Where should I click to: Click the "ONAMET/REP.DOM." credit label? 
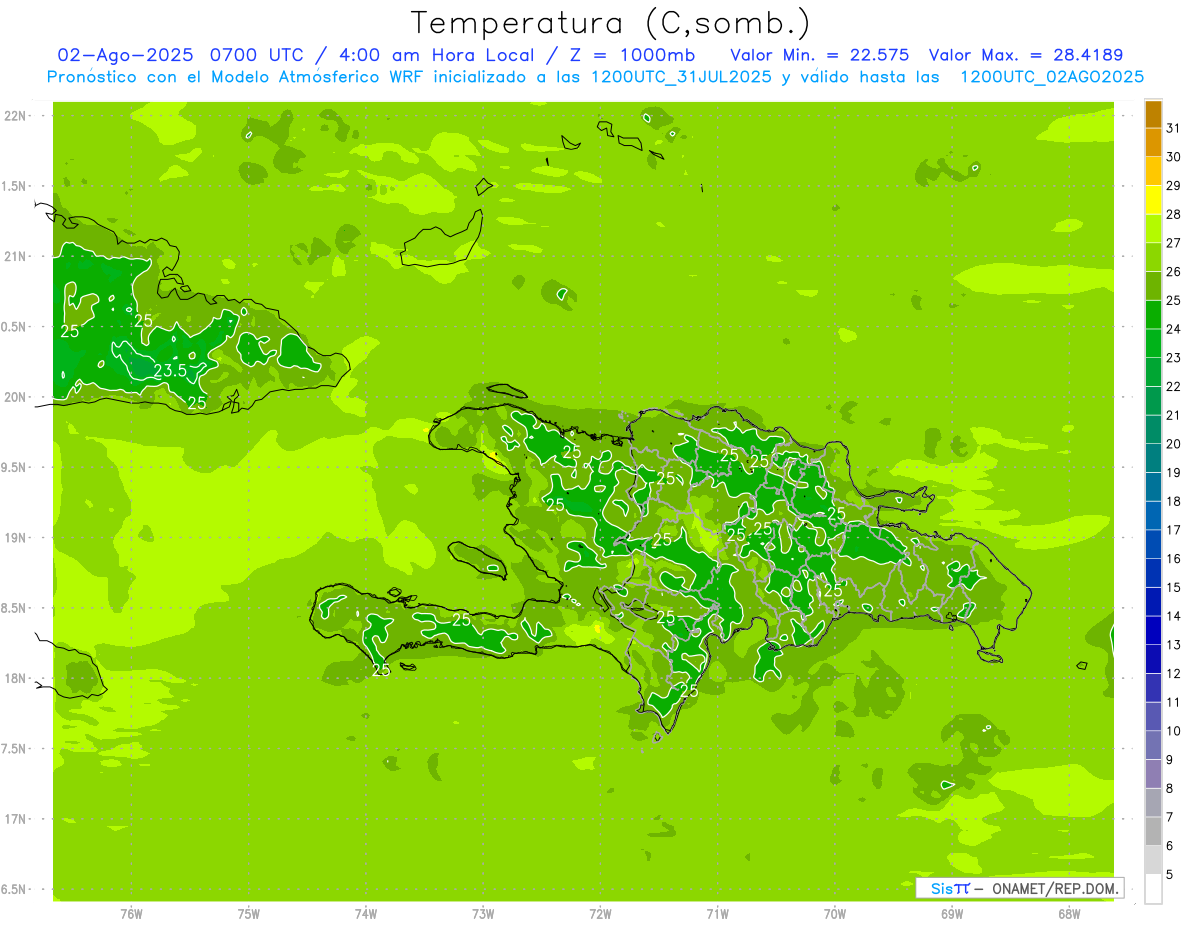[1054, 888]
